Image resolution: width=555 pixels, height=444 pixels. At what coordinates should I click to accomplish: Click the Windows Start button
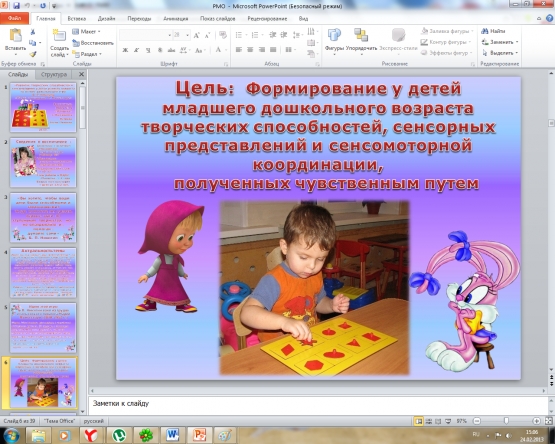[x=11, y=435]
